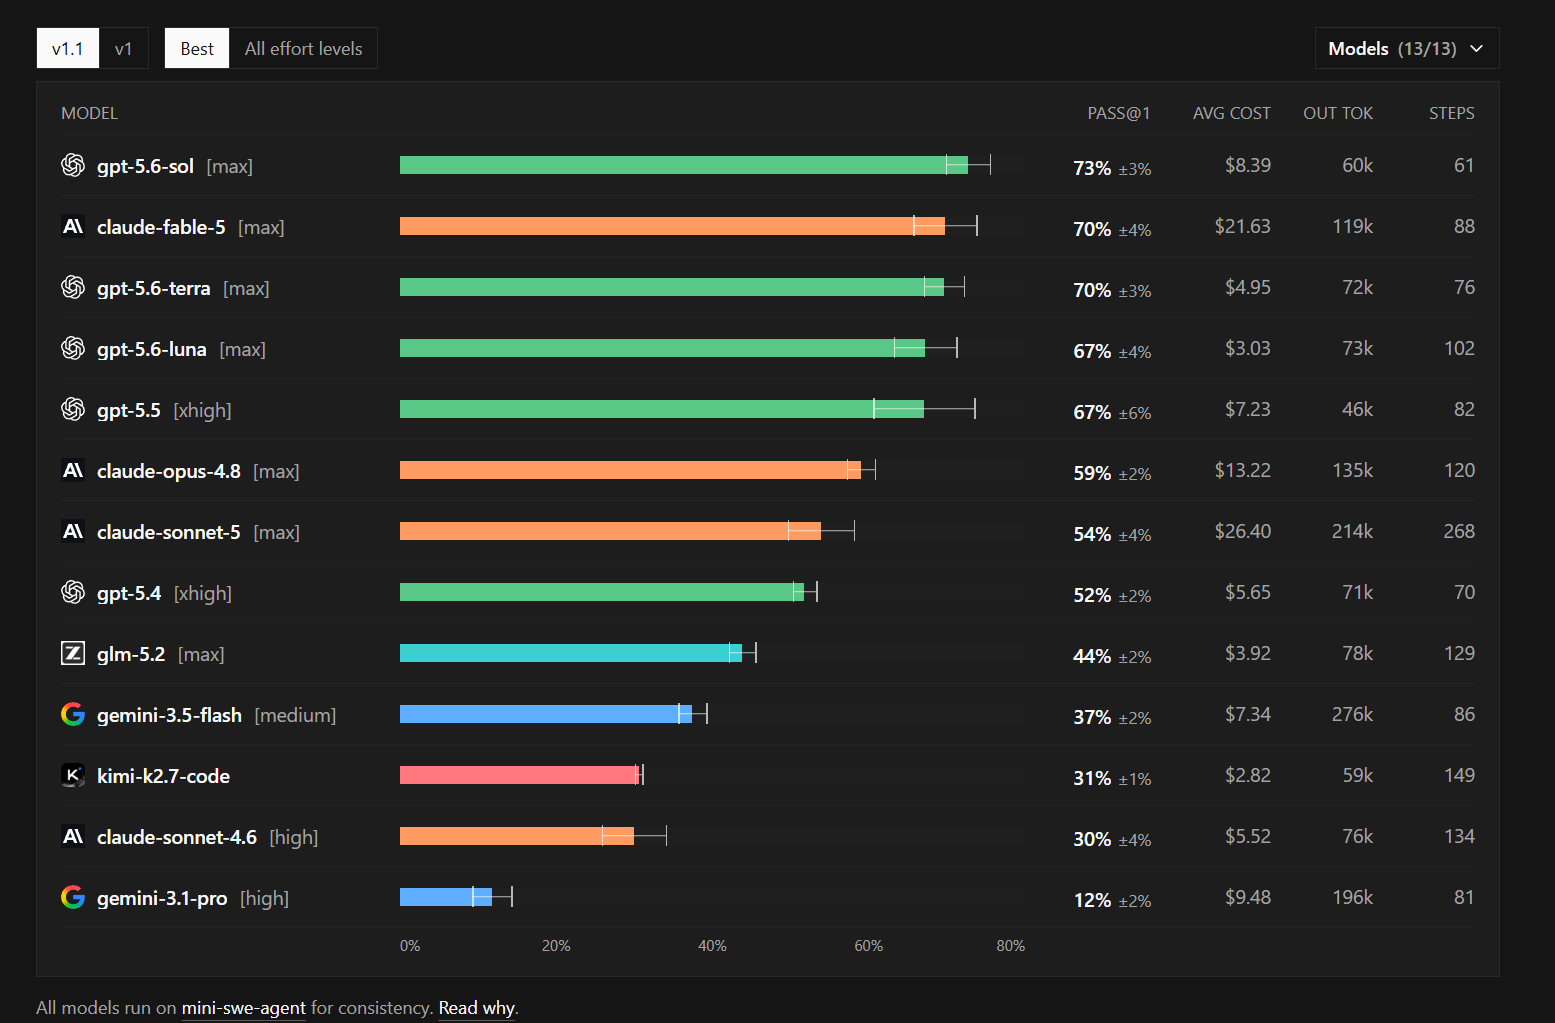The image size is (1555, 1023).
Task: Click the Anthropic logo beside claude-sonnet-5
Action: point(73,531)
